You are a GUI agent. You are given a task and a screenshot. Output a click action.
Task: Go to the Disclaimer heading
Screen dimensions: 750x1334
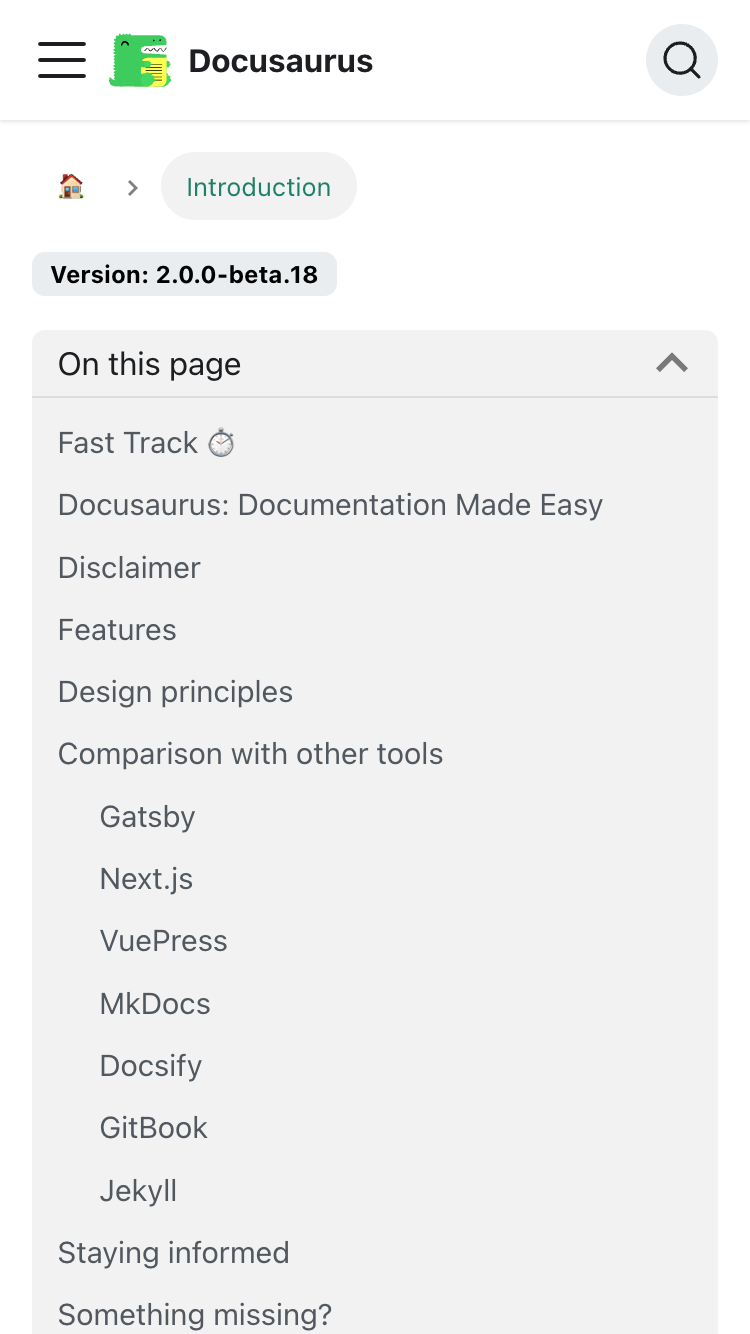(x=129, y=567)
